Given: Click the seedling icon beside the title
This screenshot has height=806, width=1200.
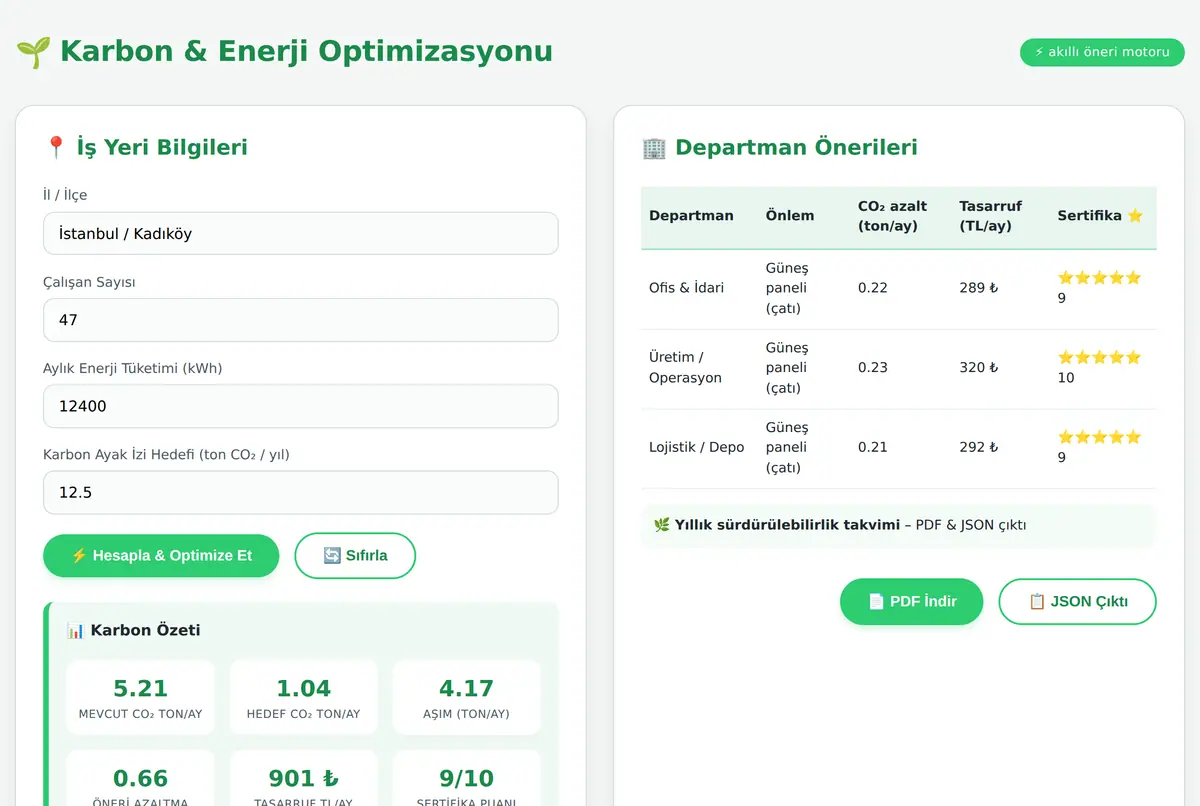Looking at the screenshot, I should (33, 52).
